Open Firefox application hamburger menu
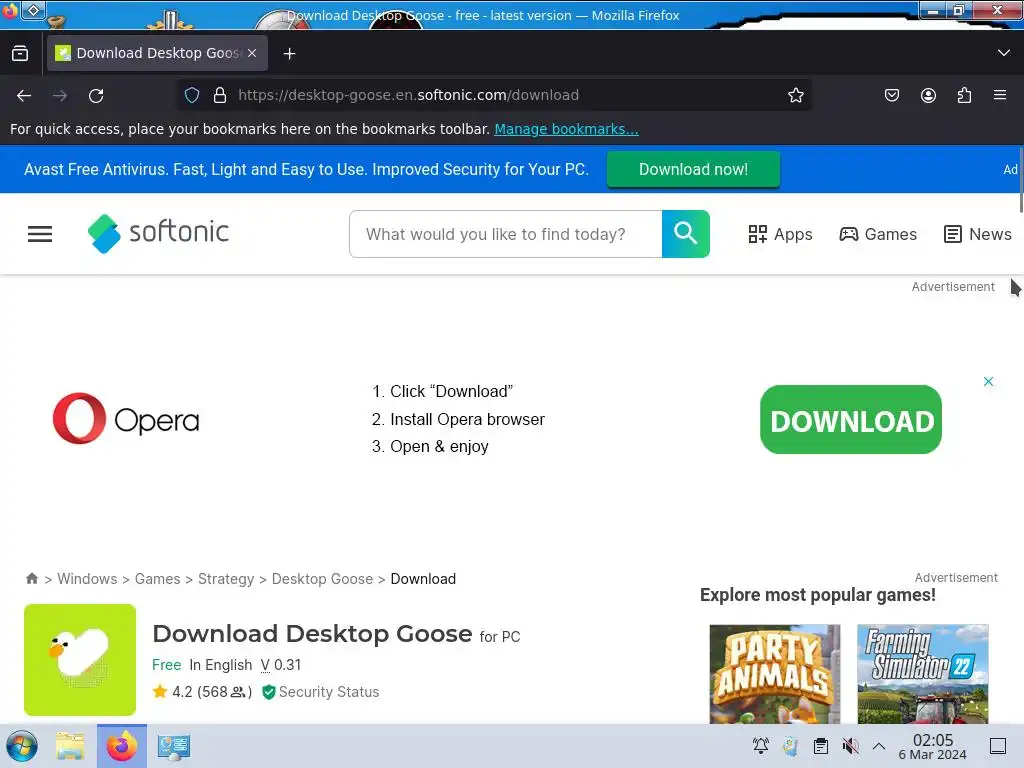The width and height of the screenshot is (1024, 768). pyautogui.click(x=1000, y=95)
